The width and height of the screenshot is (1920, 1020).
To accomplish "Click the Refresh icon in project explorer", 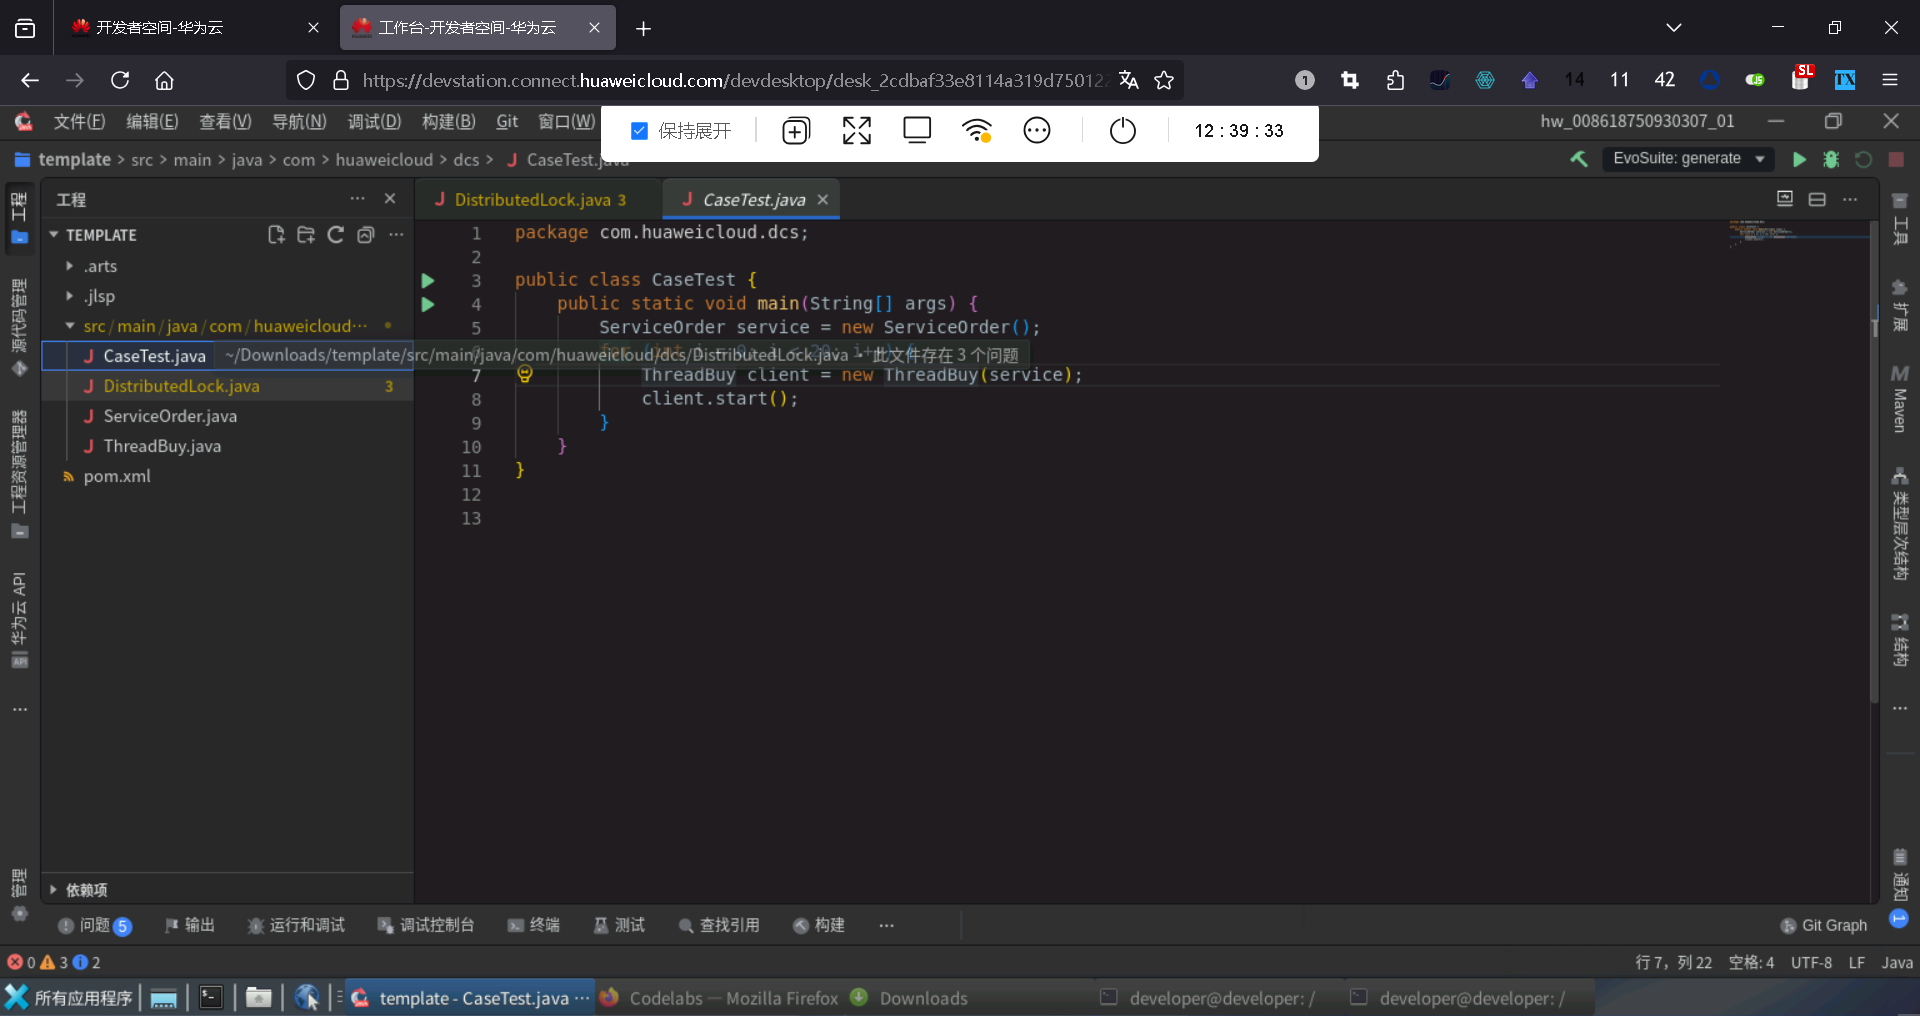I will pos(336,235).
